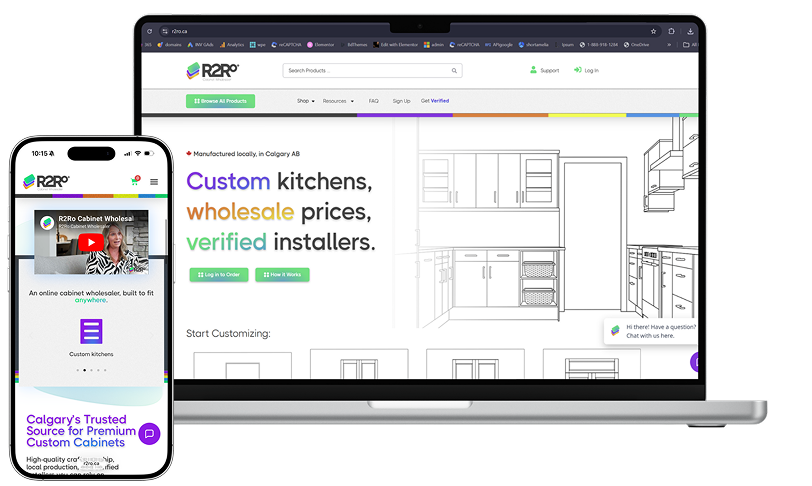
Task: Open the purple chat button on the phone
Action: pos(149,434)
